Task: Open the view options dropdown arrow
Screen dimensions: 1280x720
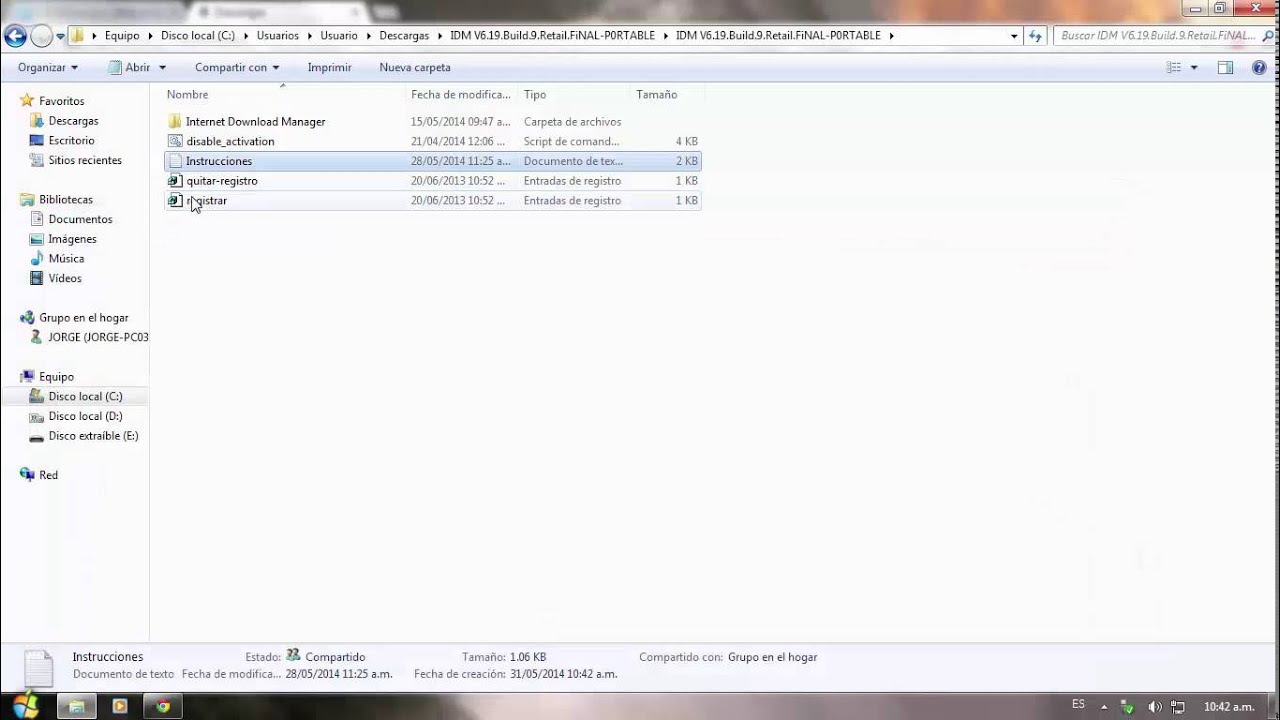Action: [x=1194, y=67]
